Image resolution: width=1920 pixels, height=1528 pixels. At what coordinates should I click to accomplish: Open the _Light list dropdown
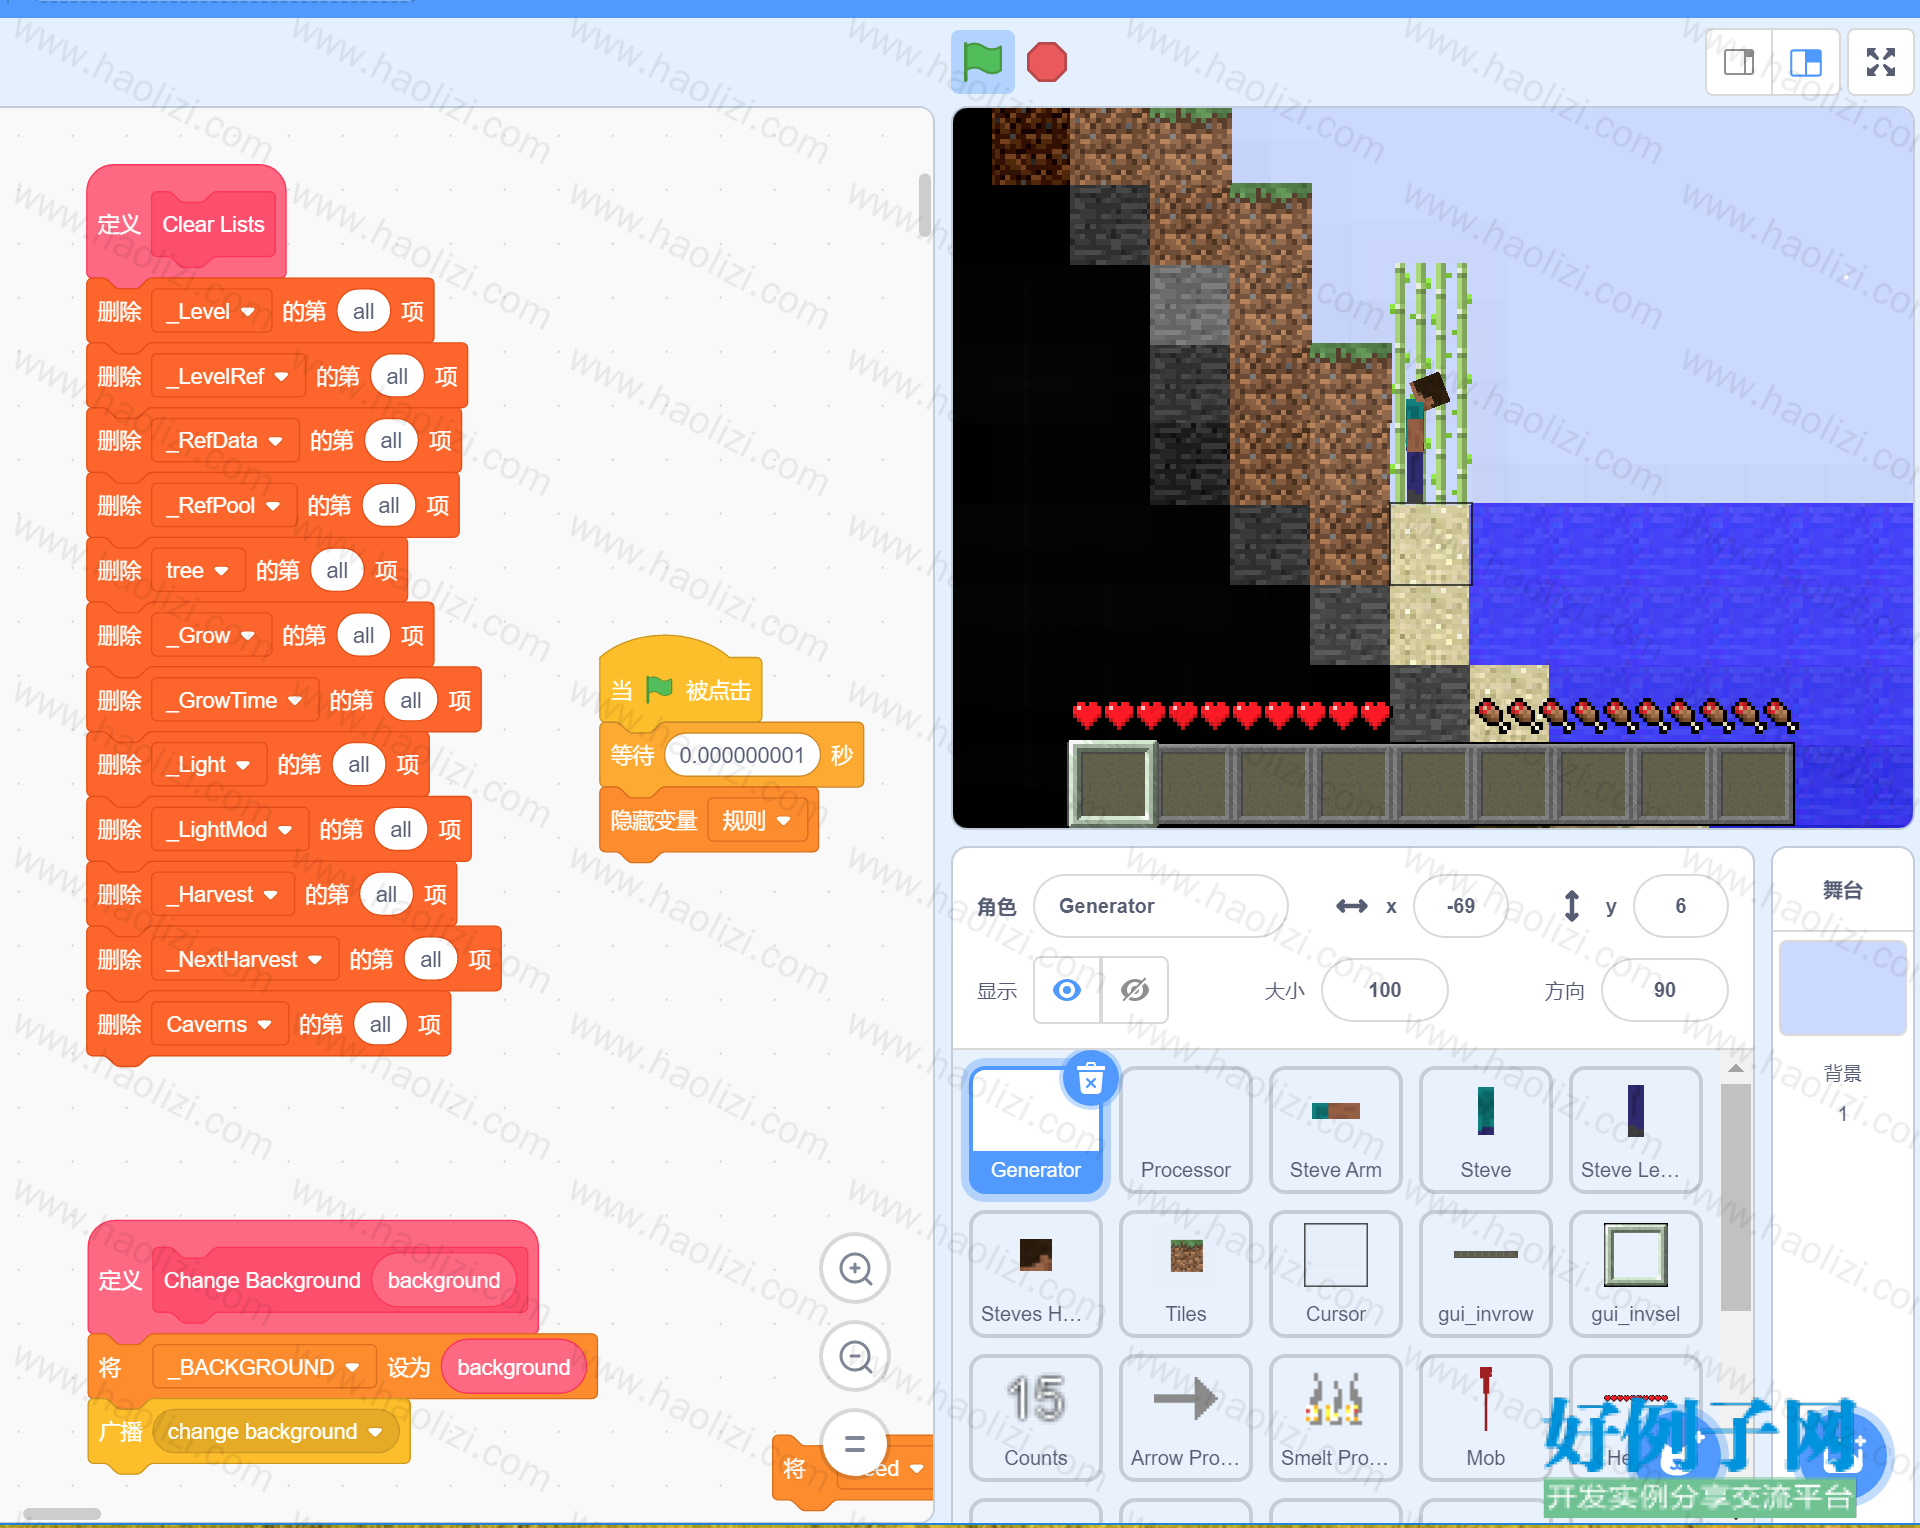[x=209, y=765]
